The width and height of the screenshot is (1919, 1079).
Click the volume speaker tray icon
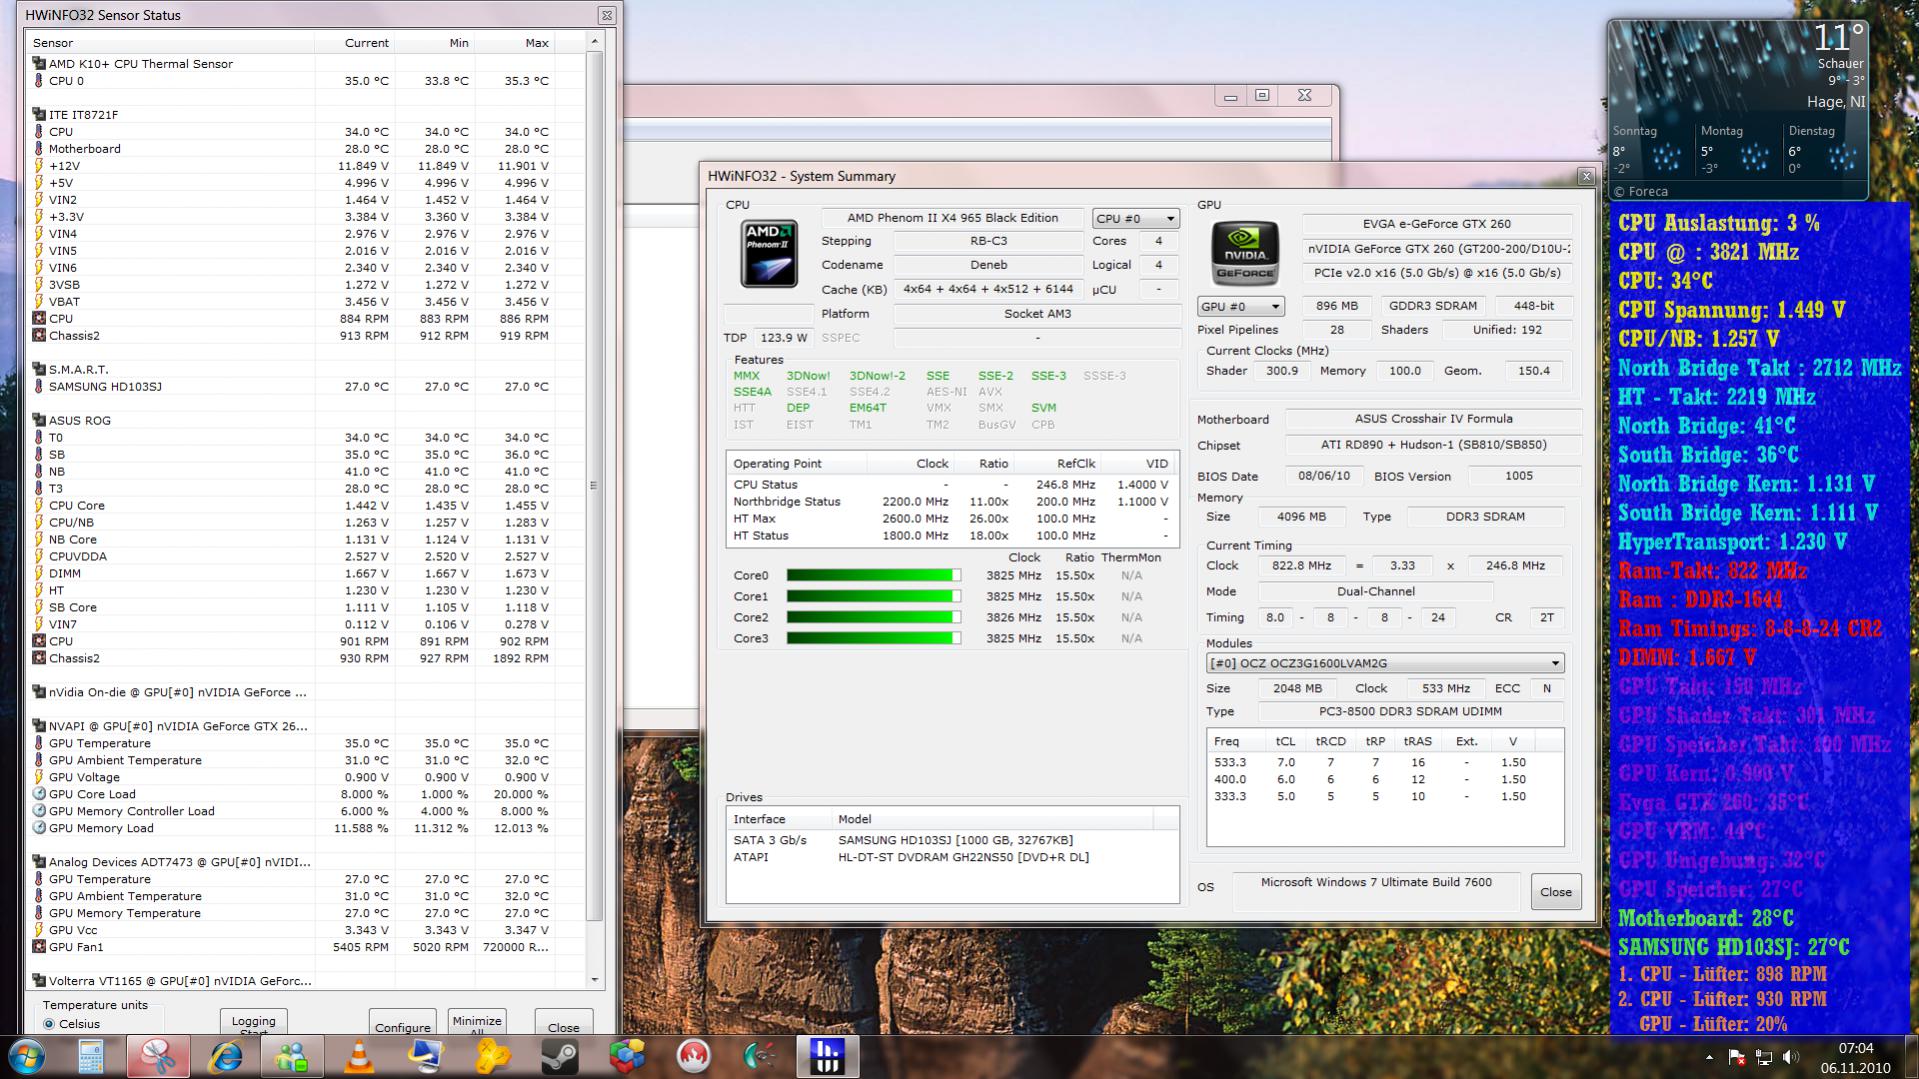pyautogui.click(x=1790, y=1057)
